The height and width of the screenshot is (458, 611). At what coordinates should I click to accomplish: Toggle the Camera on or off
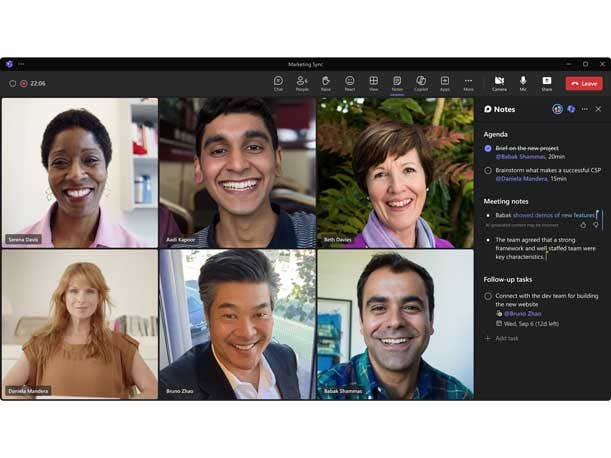coord(499,83)
